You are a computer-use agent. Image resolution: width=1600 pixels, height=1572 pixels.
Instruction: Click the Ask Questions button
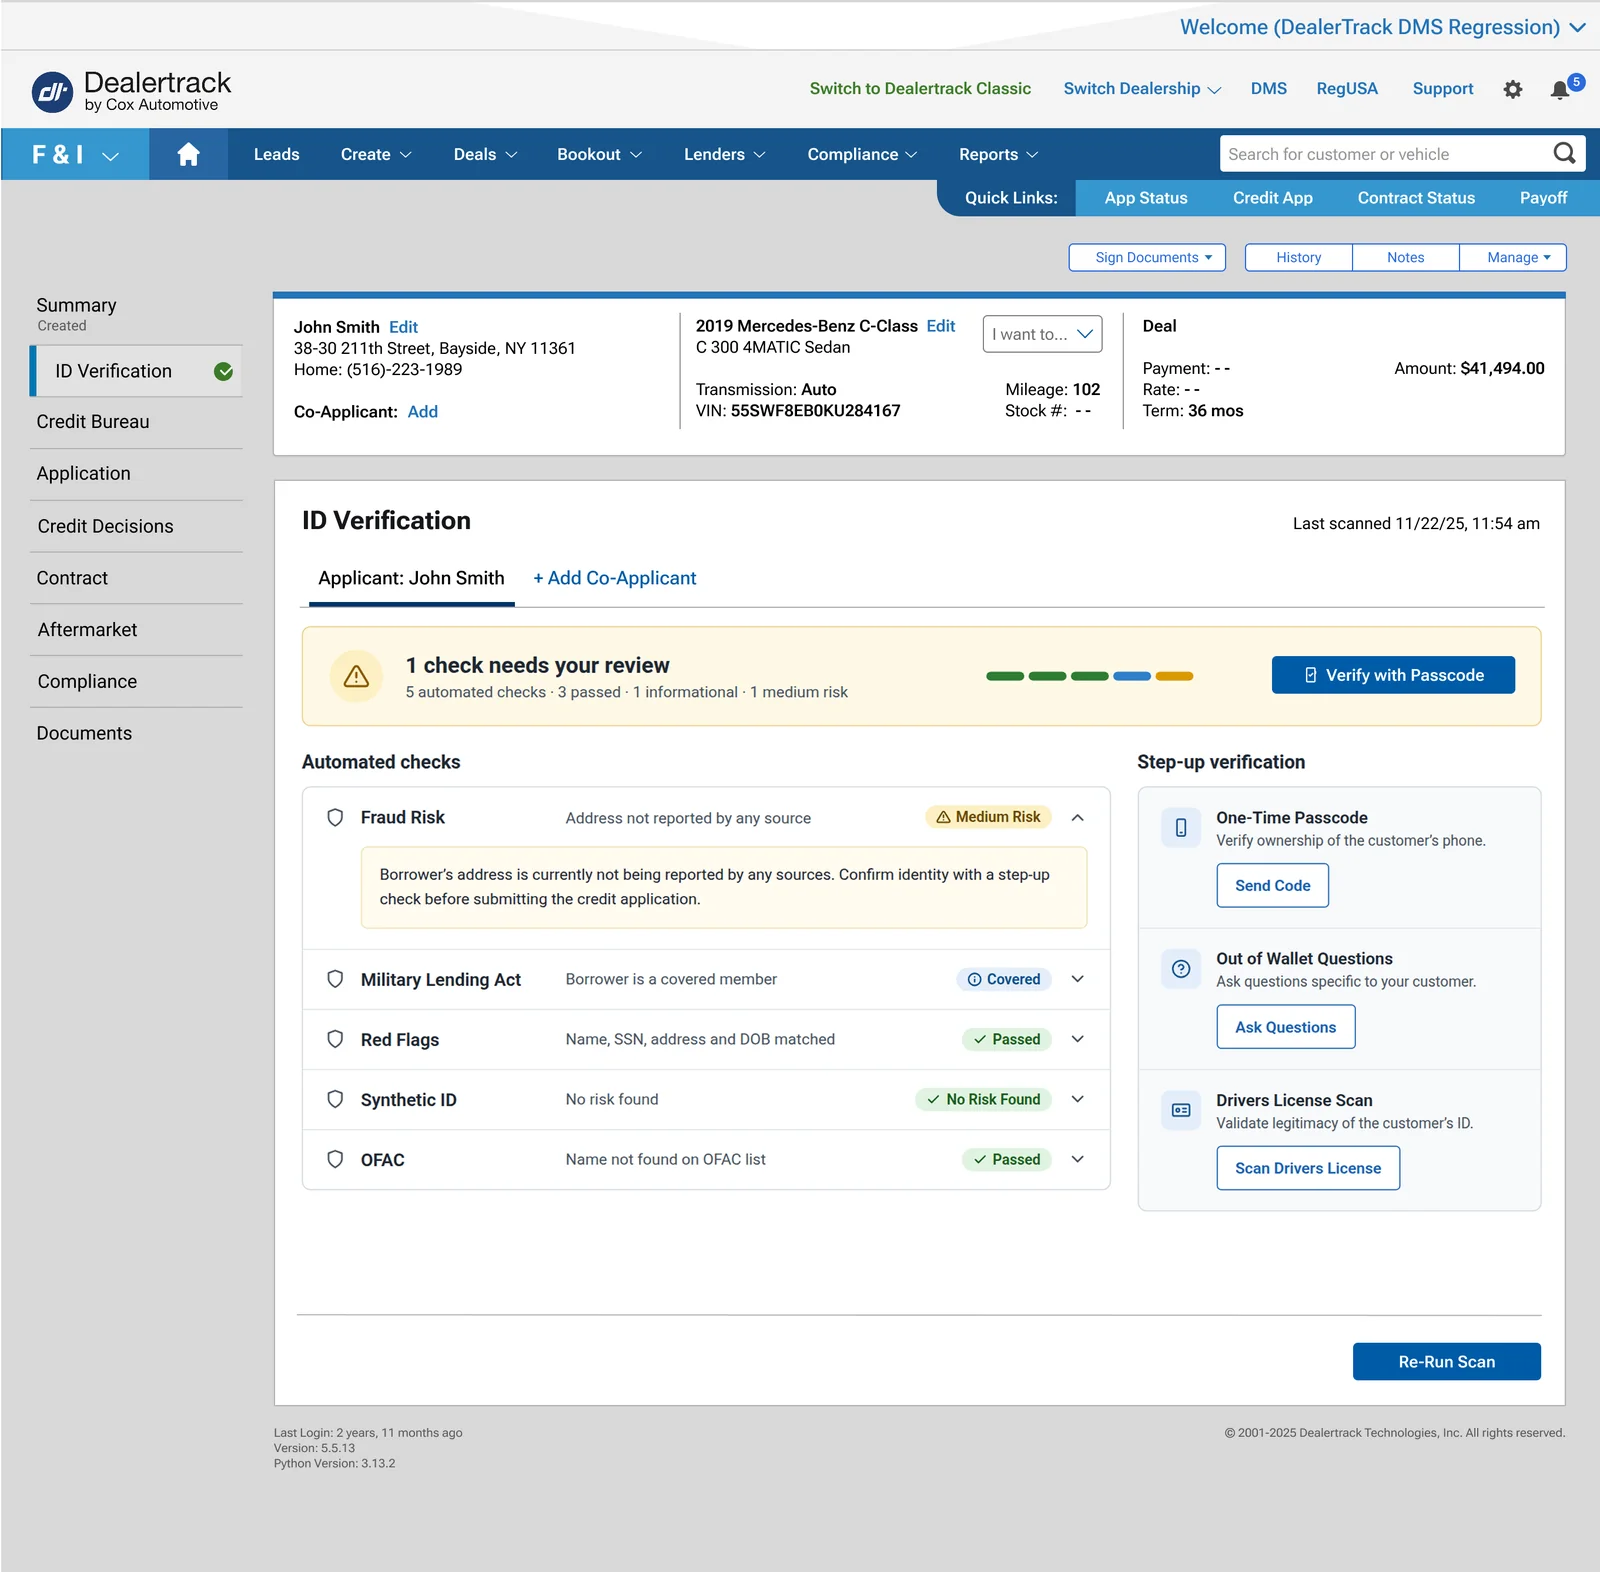coord(1285,1027)
